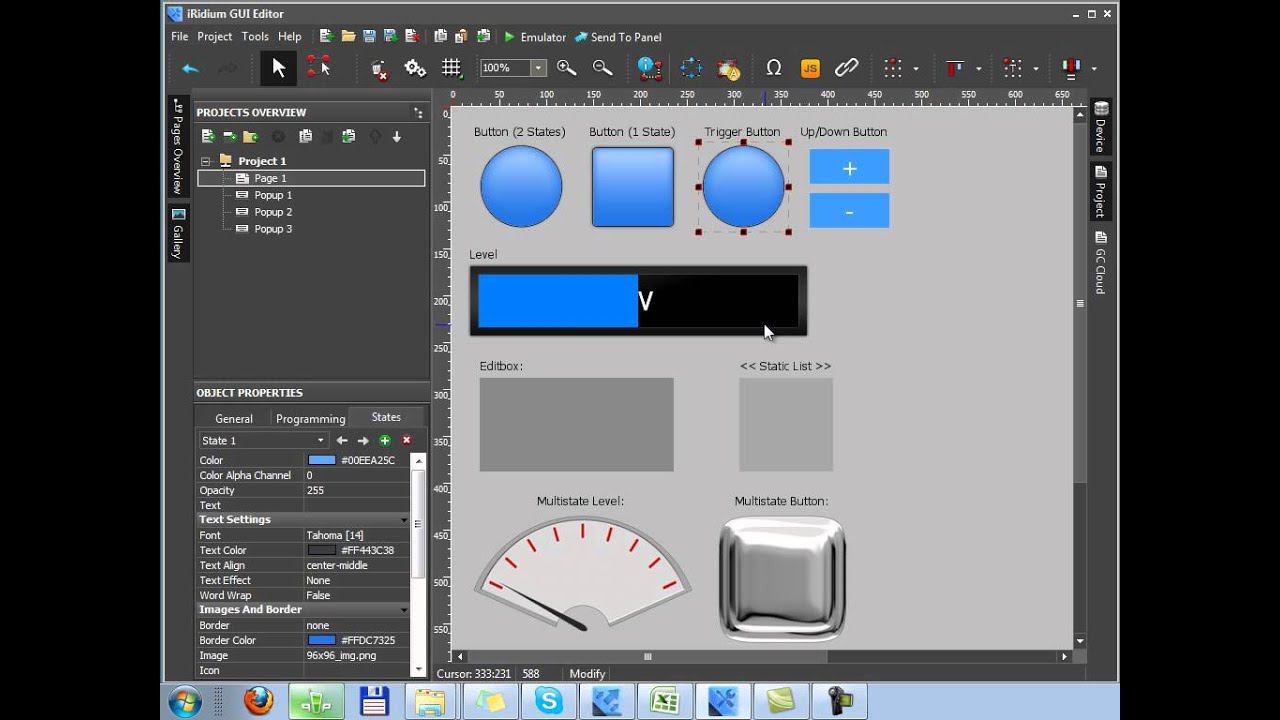Click the zoom in magnifier
Viewport: 1280px width, 720px height.
(x=566, y=68)
